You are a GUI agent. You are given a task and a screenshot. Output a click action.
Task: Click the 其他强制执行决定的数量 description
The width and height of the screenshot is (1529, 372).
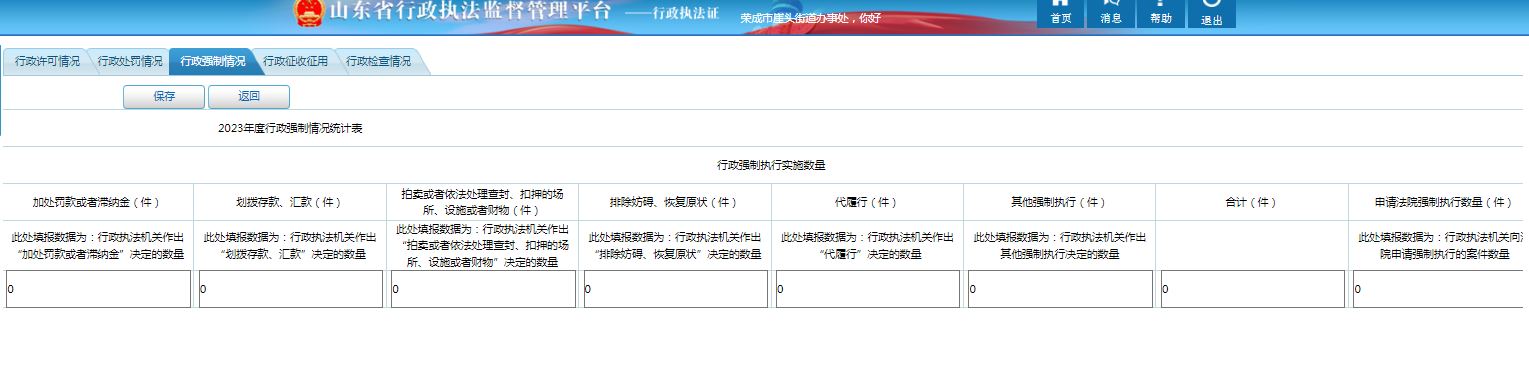coord(1060,246)
